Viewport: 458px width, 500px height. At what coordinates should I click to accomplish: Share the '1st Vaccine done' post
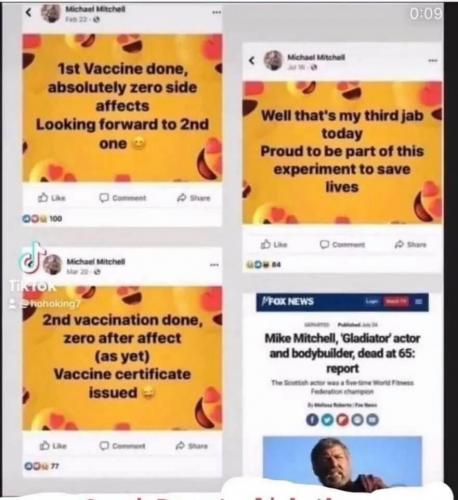pyautogui.click(x=194, y=198)
